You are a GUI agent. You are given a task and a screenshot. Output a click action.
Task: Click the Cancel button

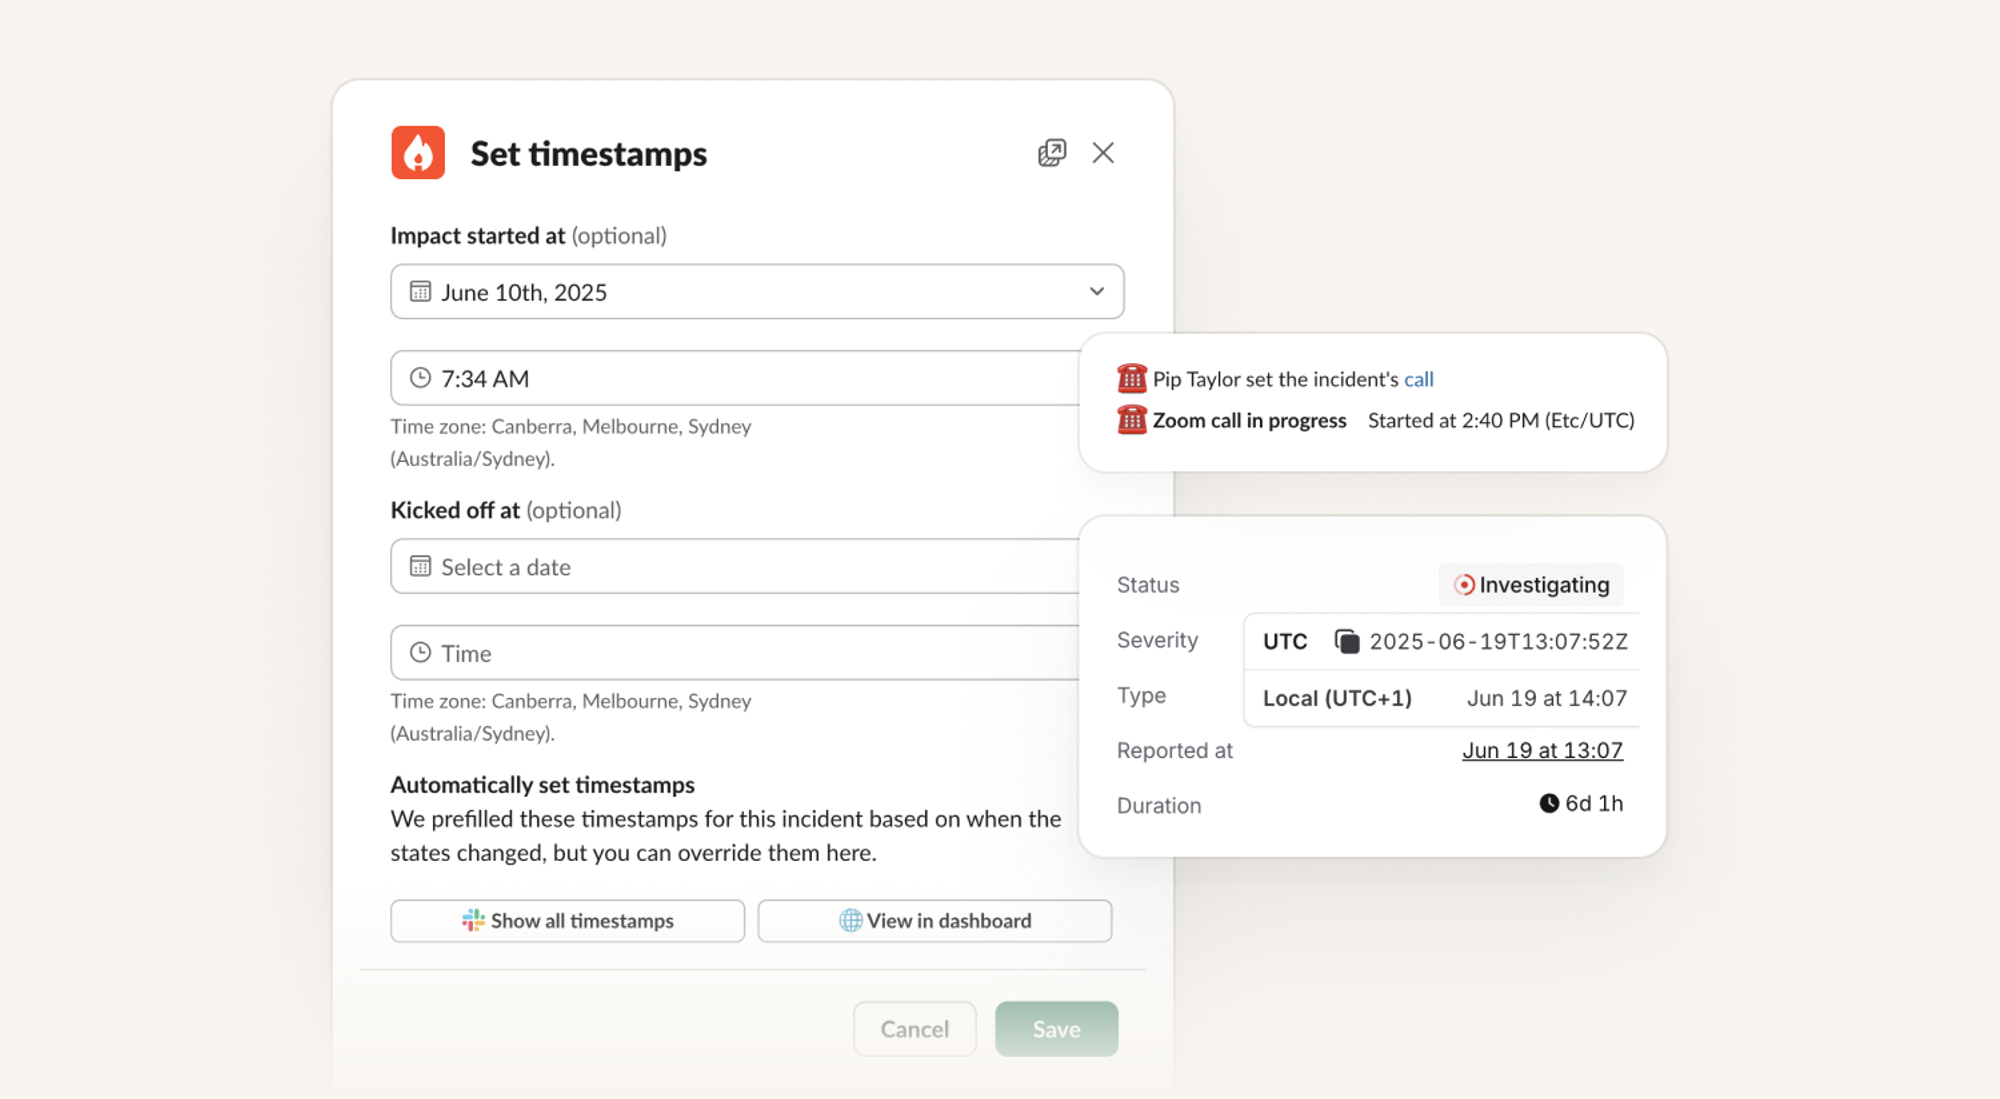[914, 1029]
